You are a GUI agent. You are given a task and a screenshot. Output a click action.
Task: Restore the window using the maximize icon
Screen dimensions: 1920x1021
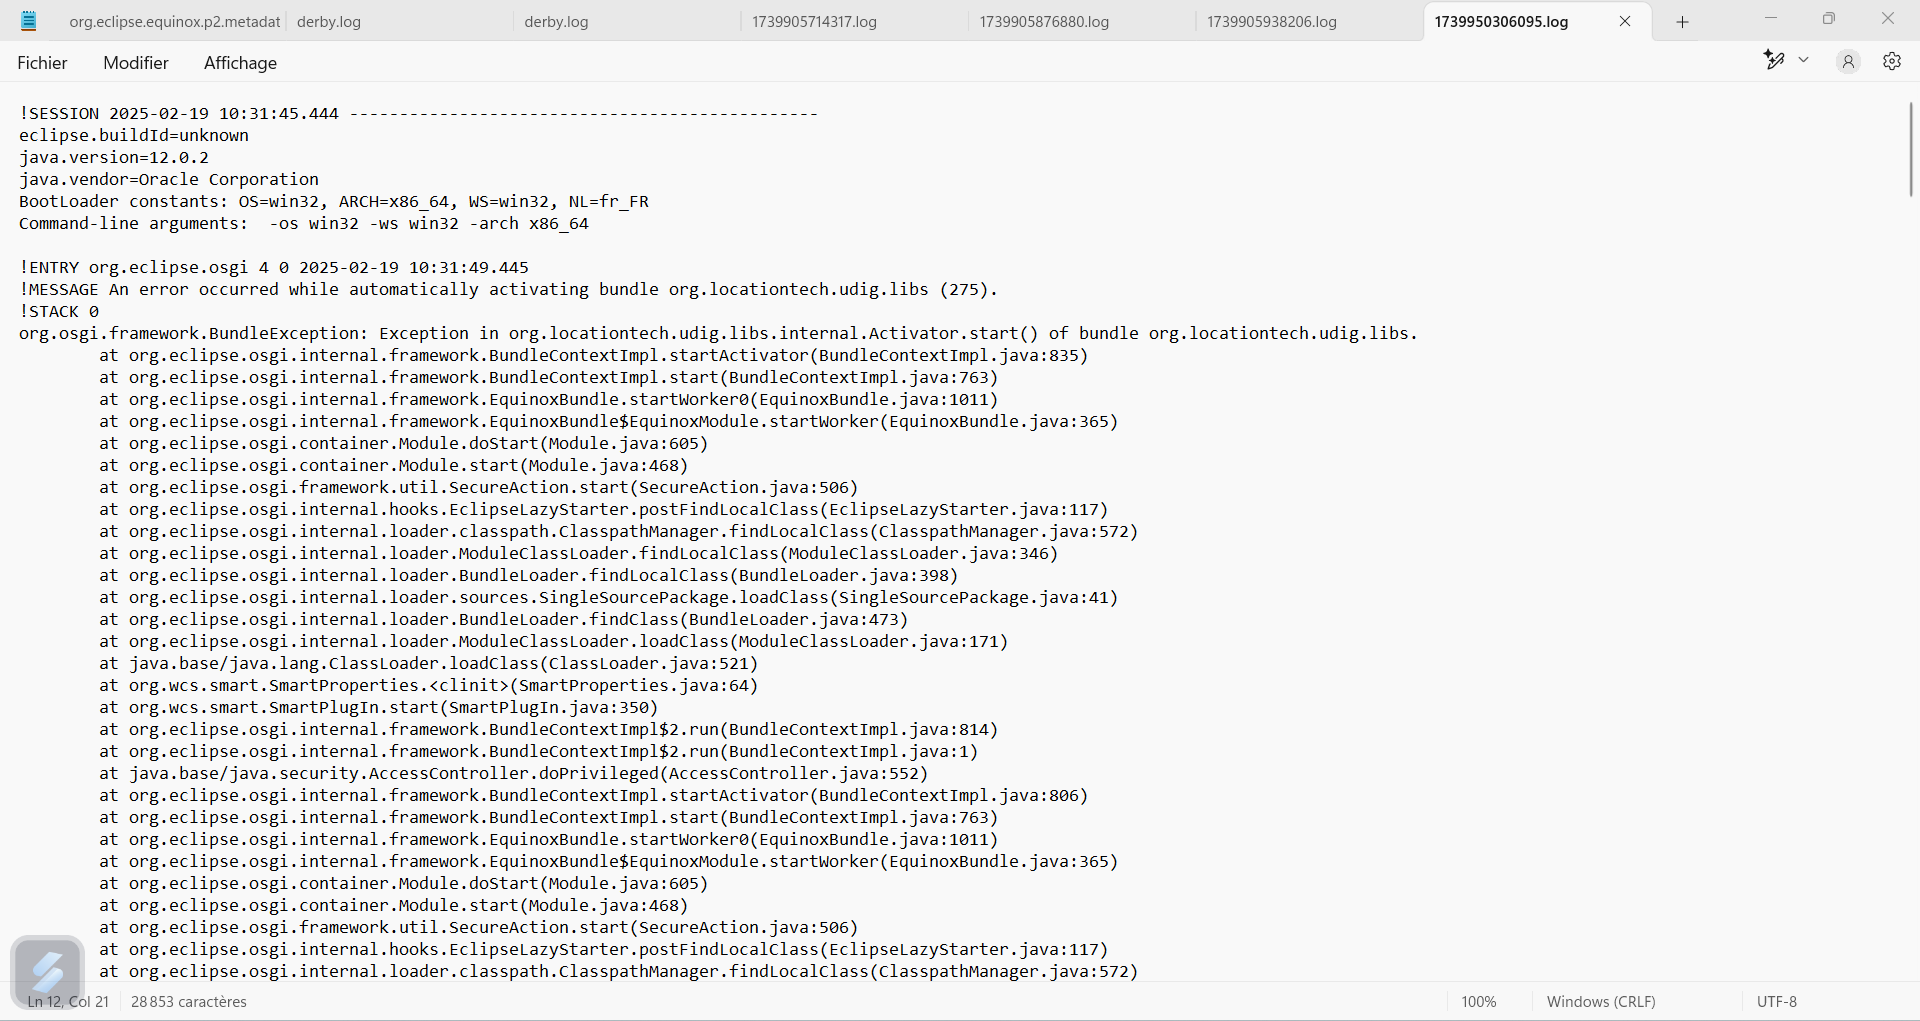1828,19
